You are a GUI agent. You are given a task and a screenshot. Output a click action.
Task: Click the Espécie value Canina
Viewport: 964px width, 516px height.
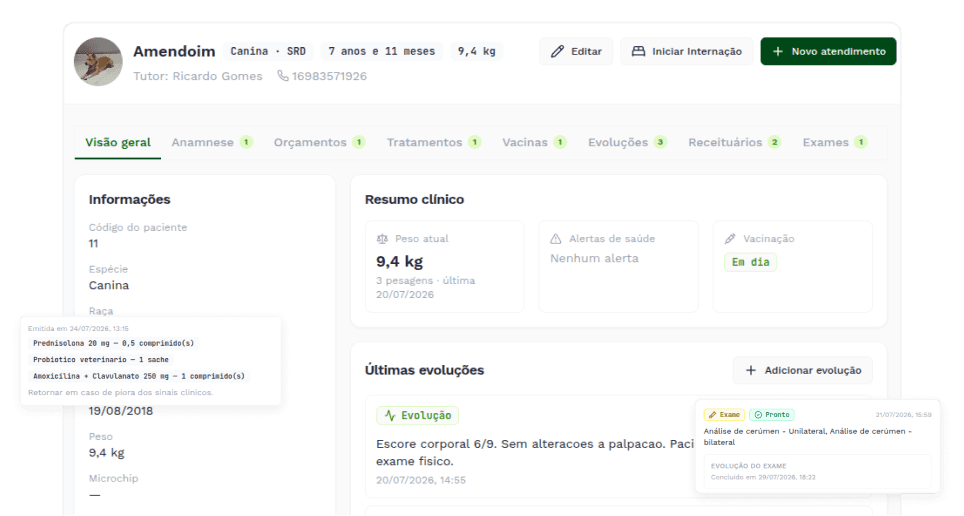point(109,285)
